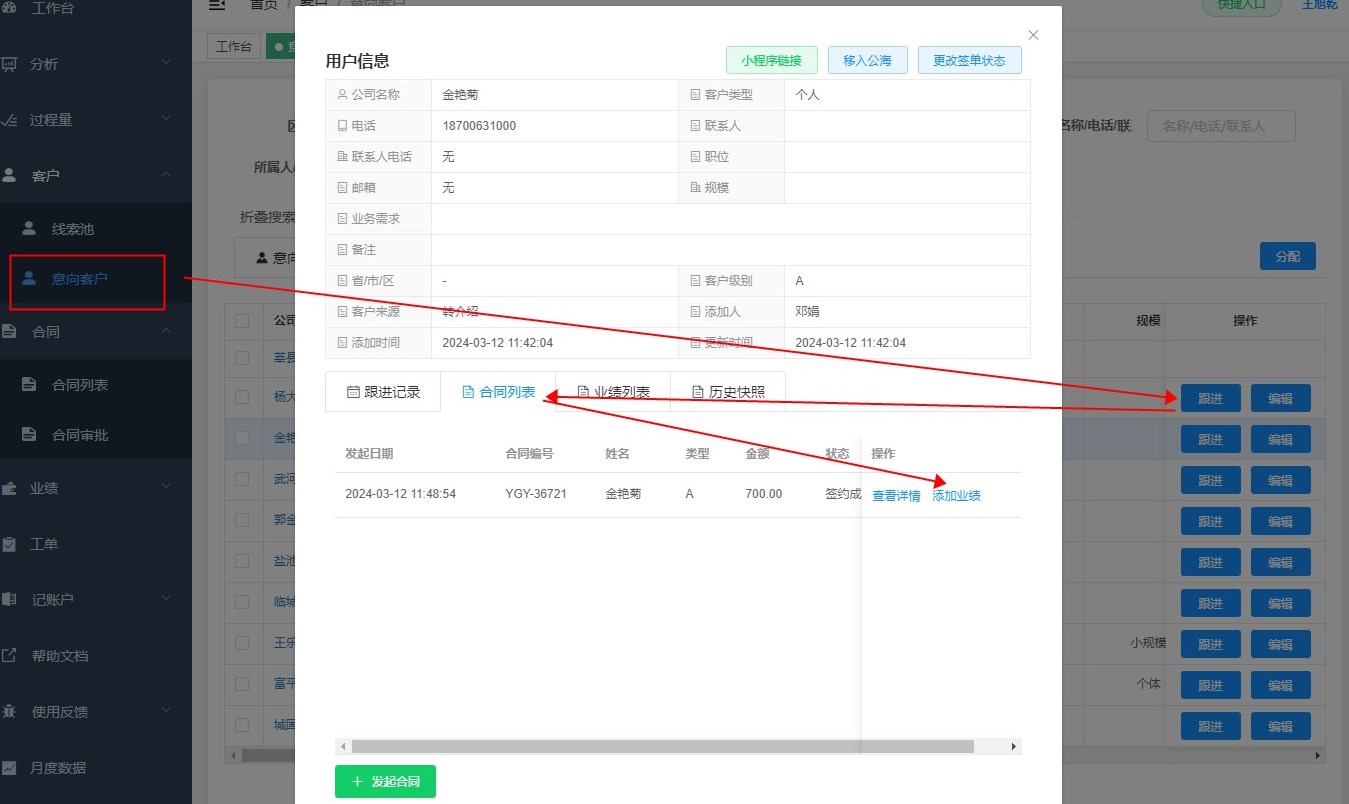Image resolution: width=1349 pixels, height=804 pixels.
Task: Check the box for the 莘县 row
Action: coord(242,357)
